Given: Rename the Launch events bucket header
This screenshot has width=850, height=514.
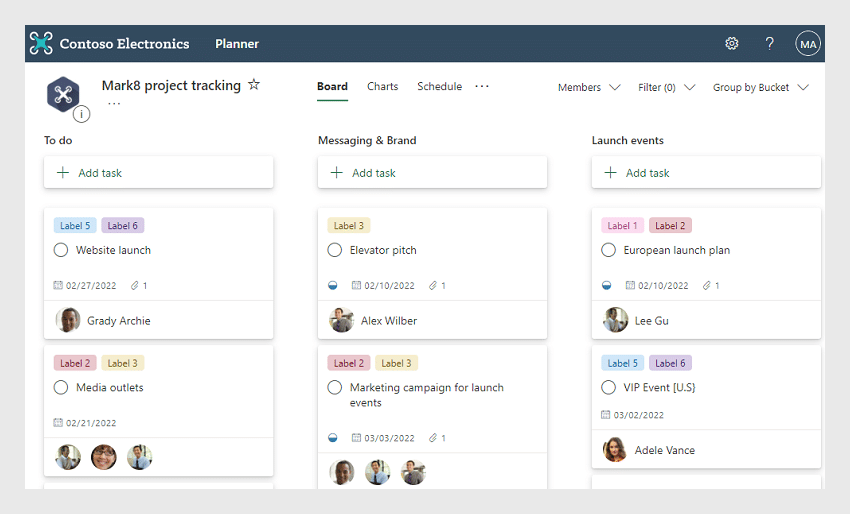Looking at the screenshot, I should 627,140.
